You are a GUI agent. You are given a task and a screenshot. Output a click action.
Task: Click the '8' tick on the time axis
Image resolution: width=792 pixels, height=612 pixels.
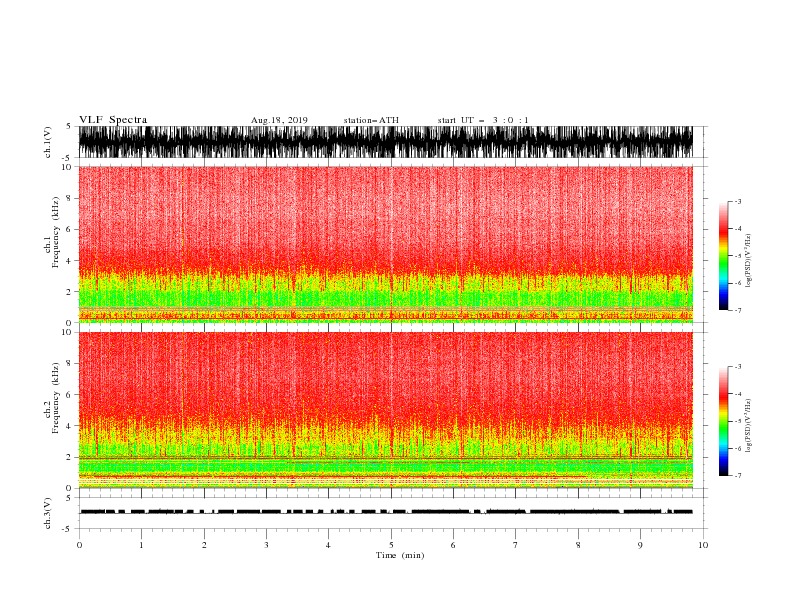click(x=578, y=545)
